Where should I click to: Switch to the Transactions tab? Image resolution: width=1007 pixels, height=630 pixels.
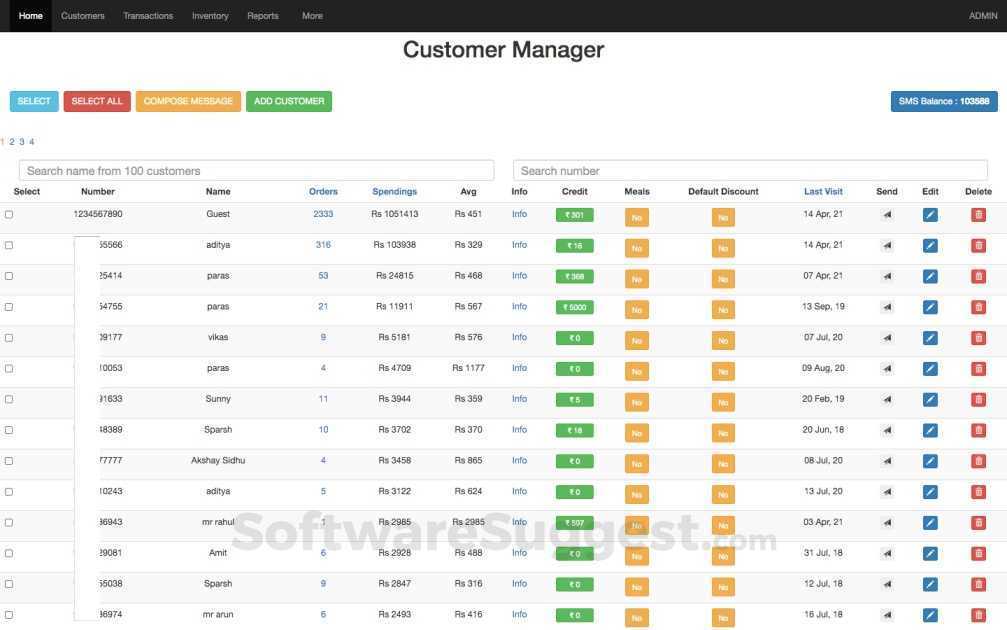coord(147,14)
